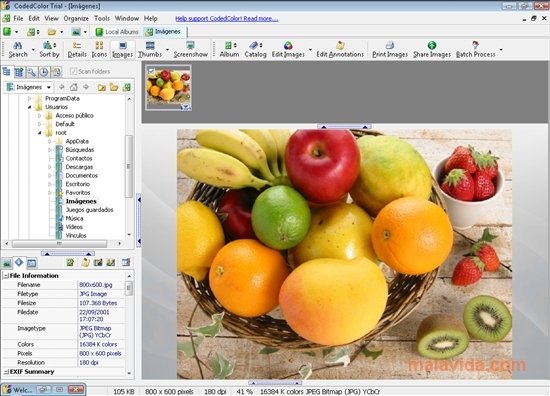This screenshot has width=550, height=396.
Task: Start the Screenshow slideshow
Action: click(190, 49)
